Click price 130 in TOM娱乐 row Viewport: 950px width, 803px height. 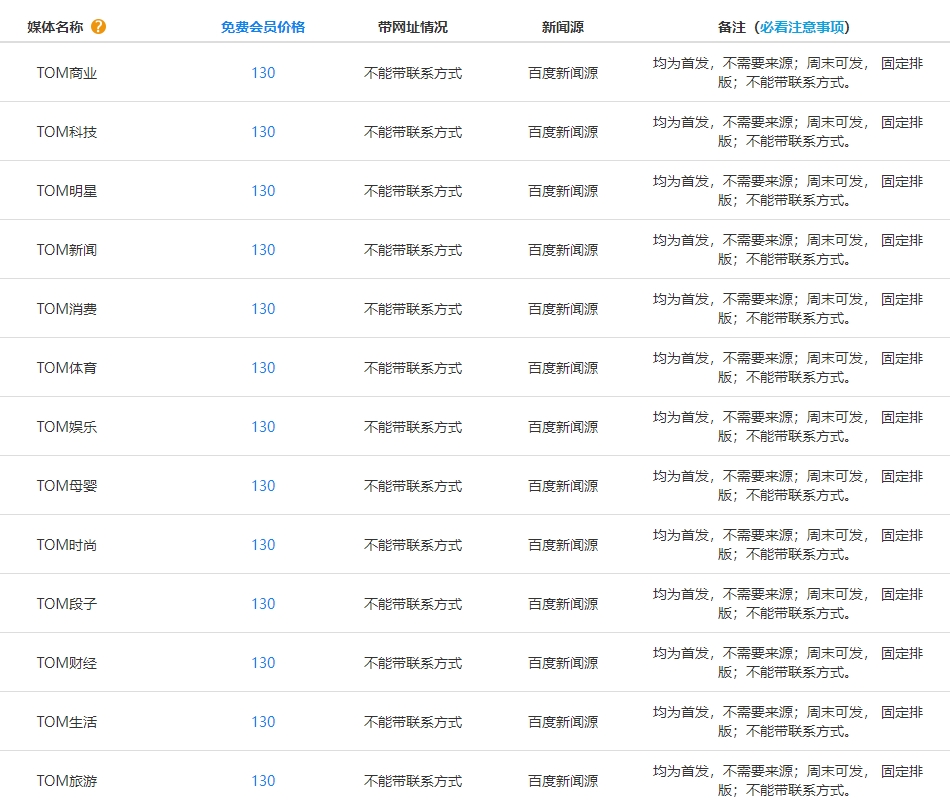(x=263, y=427)
